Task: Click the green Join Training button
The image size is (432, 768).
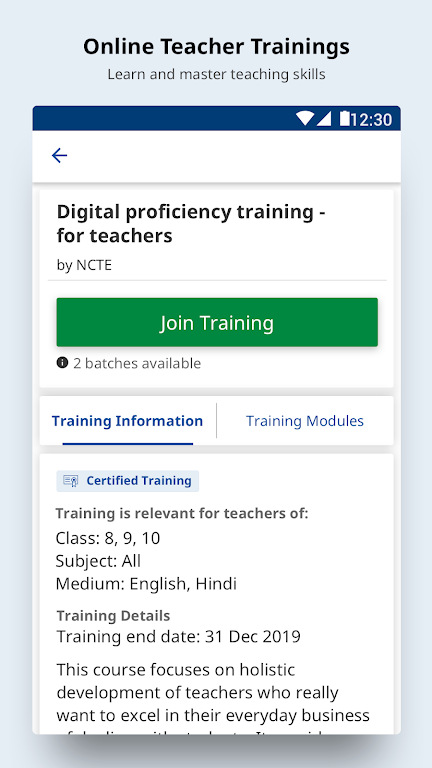Action: pos(217,322)
